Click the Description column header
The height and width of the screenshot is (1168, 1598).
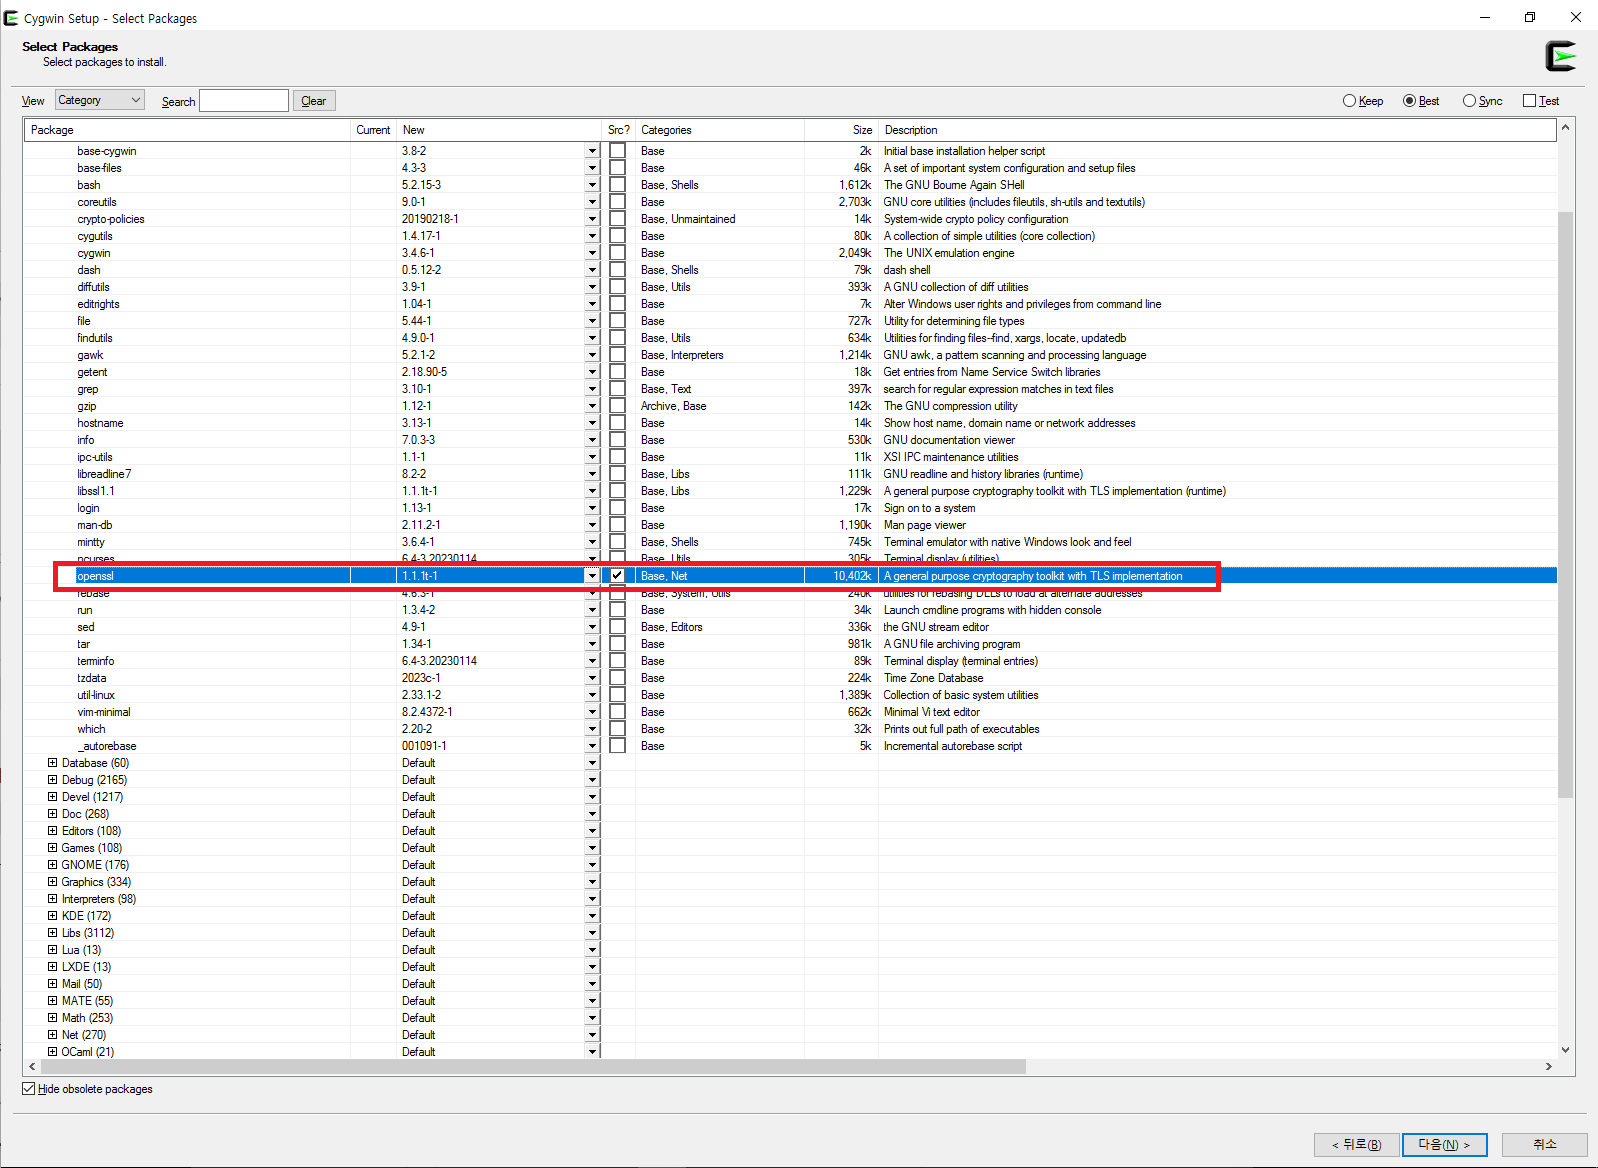pos(1217,130)
